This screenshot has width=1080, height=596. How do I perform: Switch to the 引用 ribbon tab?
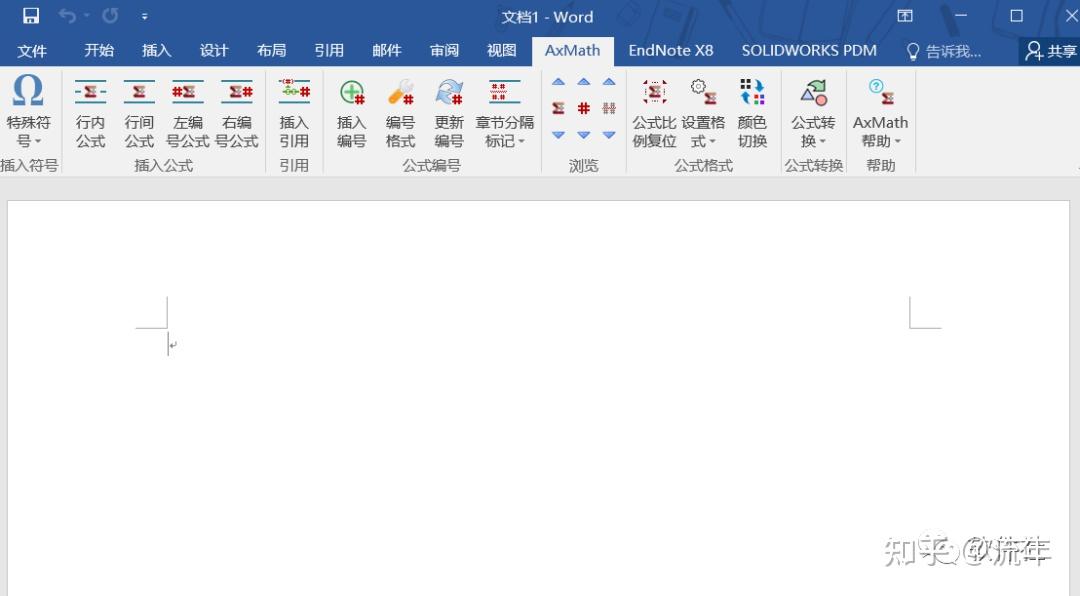point(329,50)
